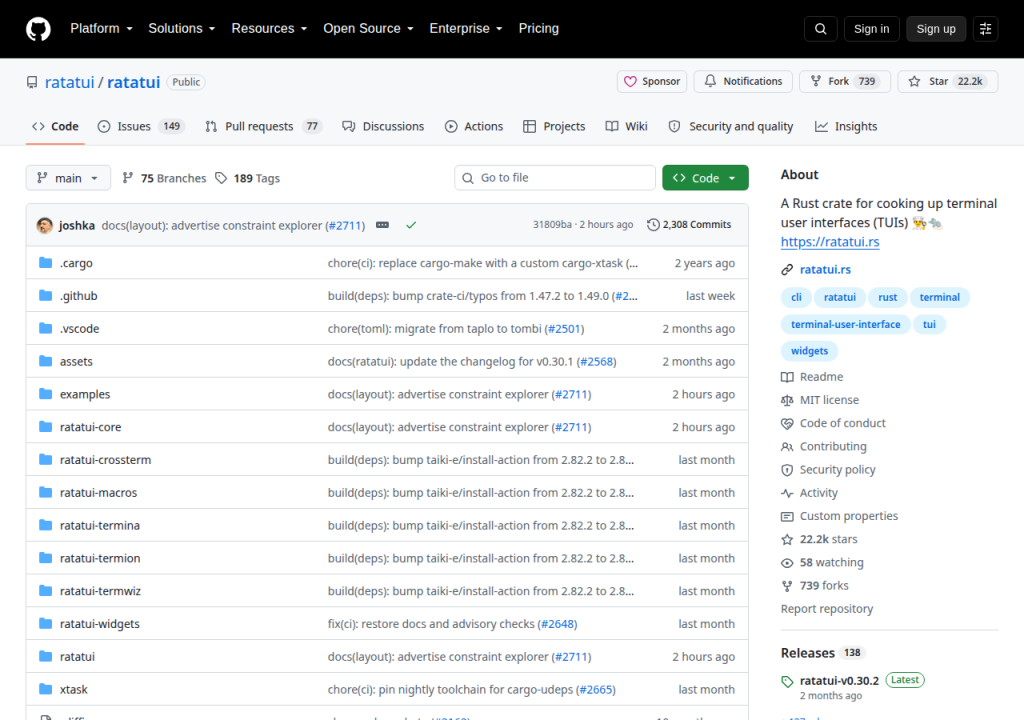Screen dimensions: 1024x720
Task: Open the green Code dropdown button
Action: pos(705,178)
